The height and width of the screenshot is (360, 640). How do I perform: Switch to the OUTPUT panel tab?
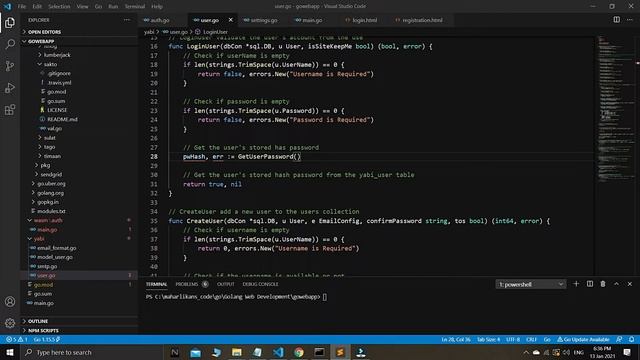(x=225, y=284)
